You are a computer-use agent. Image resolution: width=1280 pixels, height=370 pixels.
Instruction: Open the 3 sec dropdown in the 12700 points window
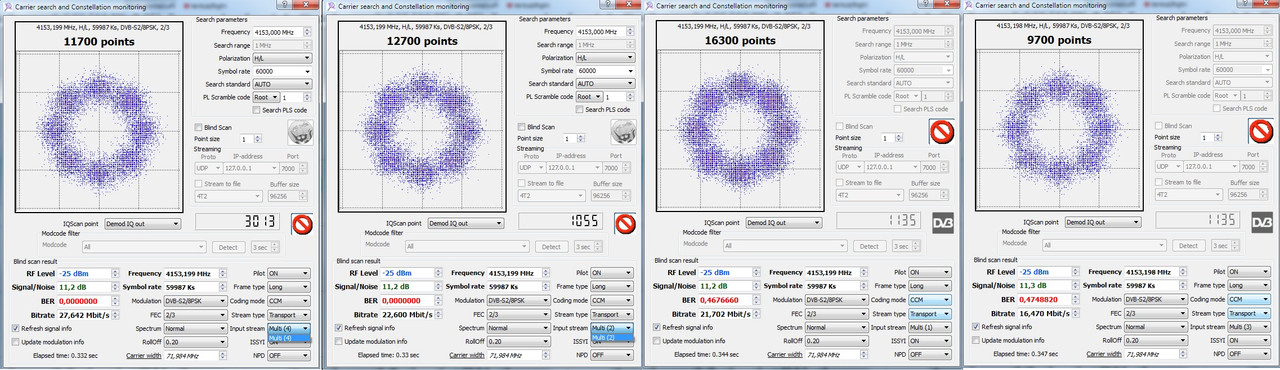(x=589, y=246)
